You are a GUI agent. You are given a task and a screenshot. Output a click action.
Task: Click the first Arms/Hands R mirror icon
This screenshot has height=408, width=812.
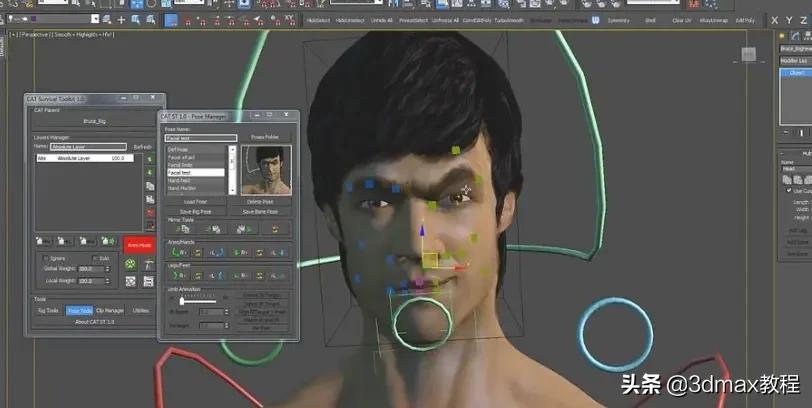click(179, 253)
